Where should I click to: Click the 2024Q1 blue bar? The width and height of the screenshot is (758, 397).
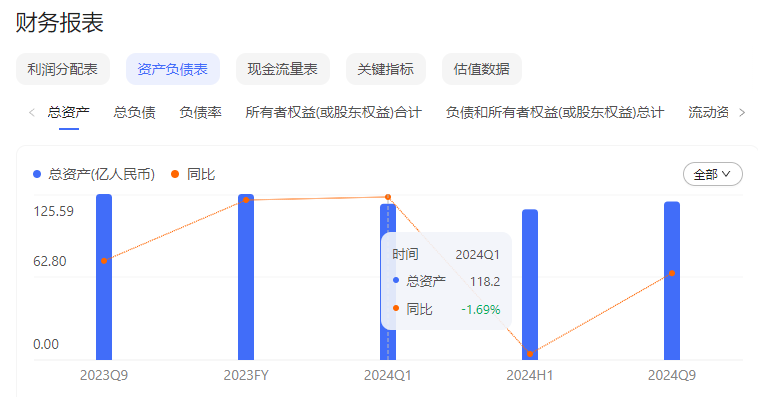click(x=388, y=282)
